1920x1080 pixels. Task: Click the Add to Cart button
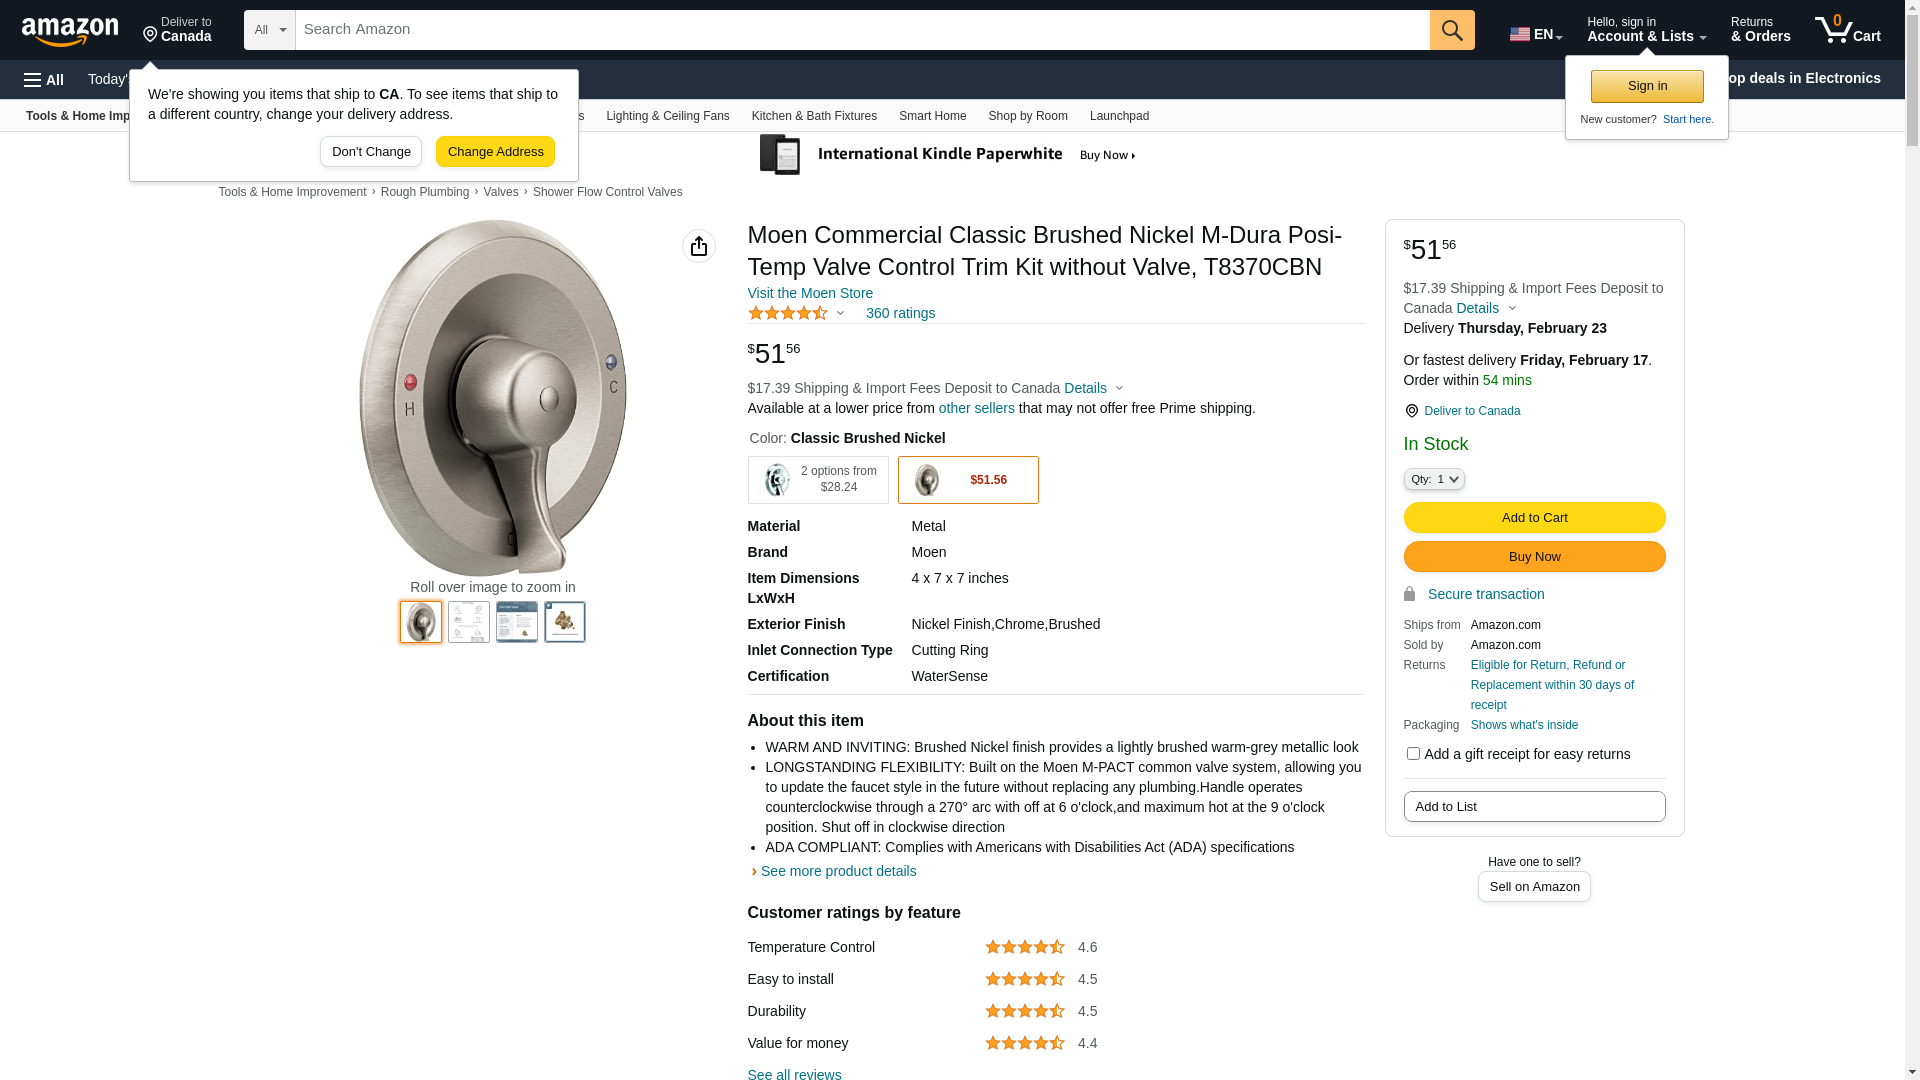tap(1534, 518)
